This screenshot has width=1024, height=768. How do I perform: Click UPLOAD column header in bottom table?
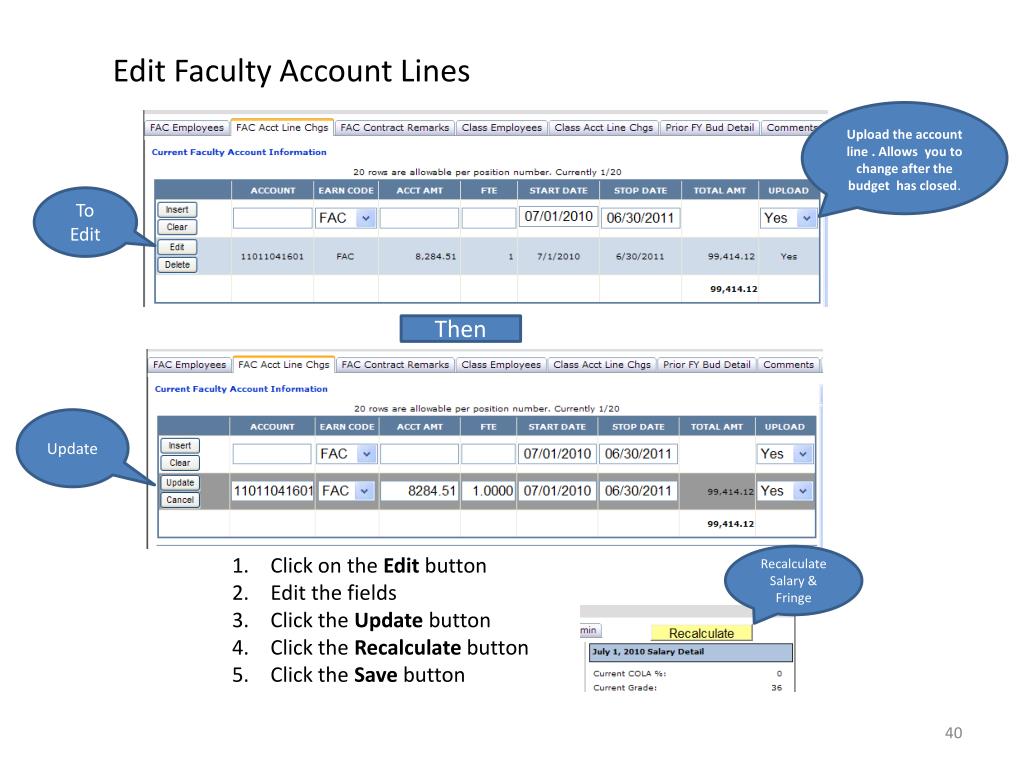(784, 427)
